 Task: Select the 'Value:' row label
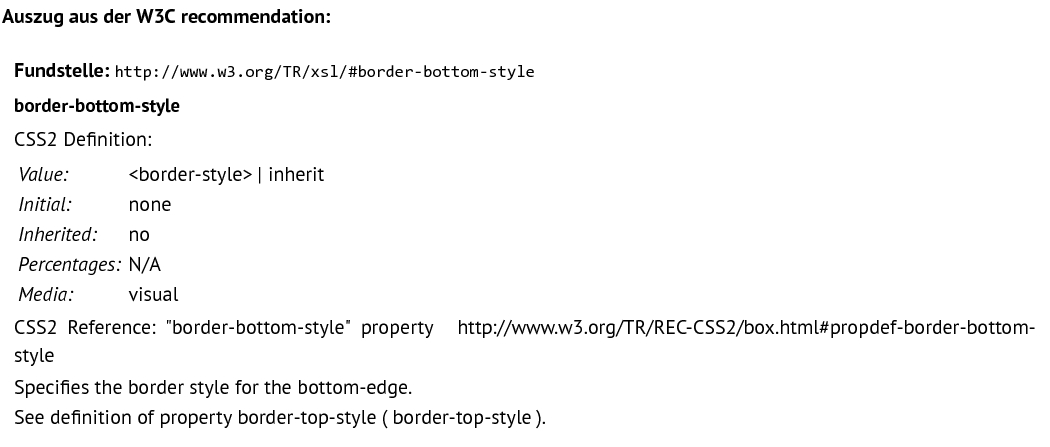coord(44,174)
